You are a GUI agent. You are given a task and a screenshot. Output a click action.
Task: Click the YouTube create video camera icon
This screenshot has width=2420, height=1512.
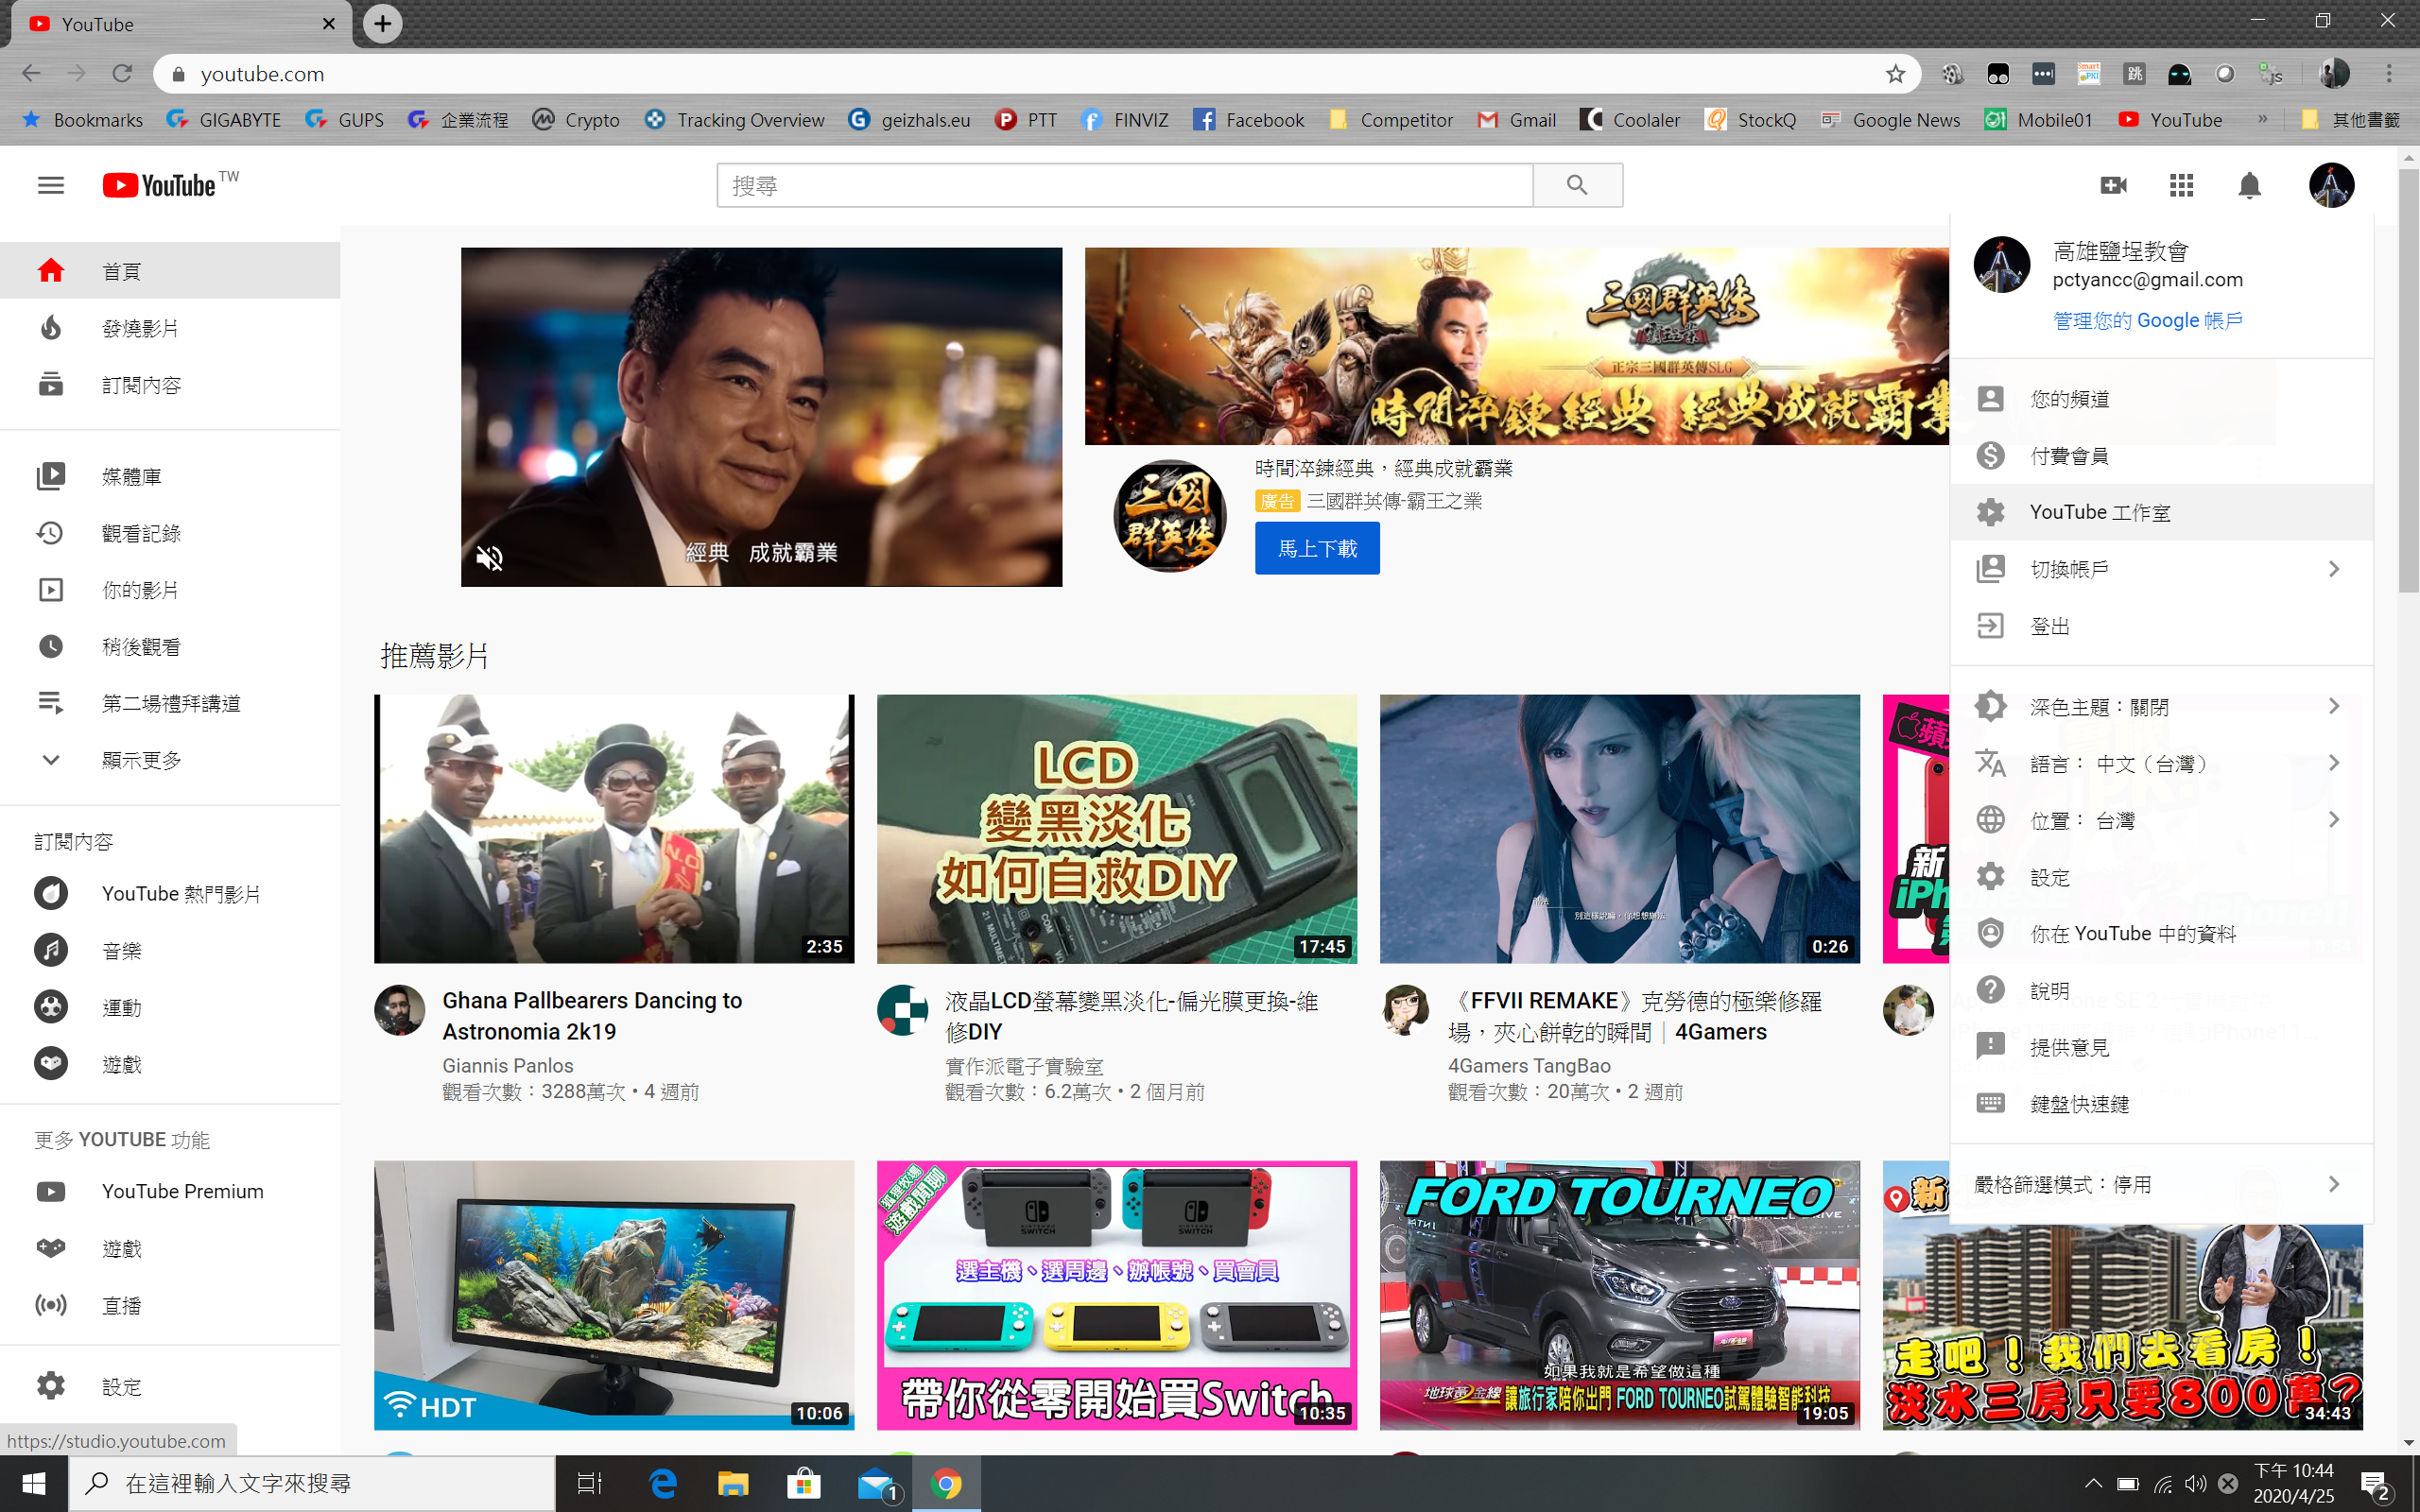pyautogui.click(x=2113, y=185)
